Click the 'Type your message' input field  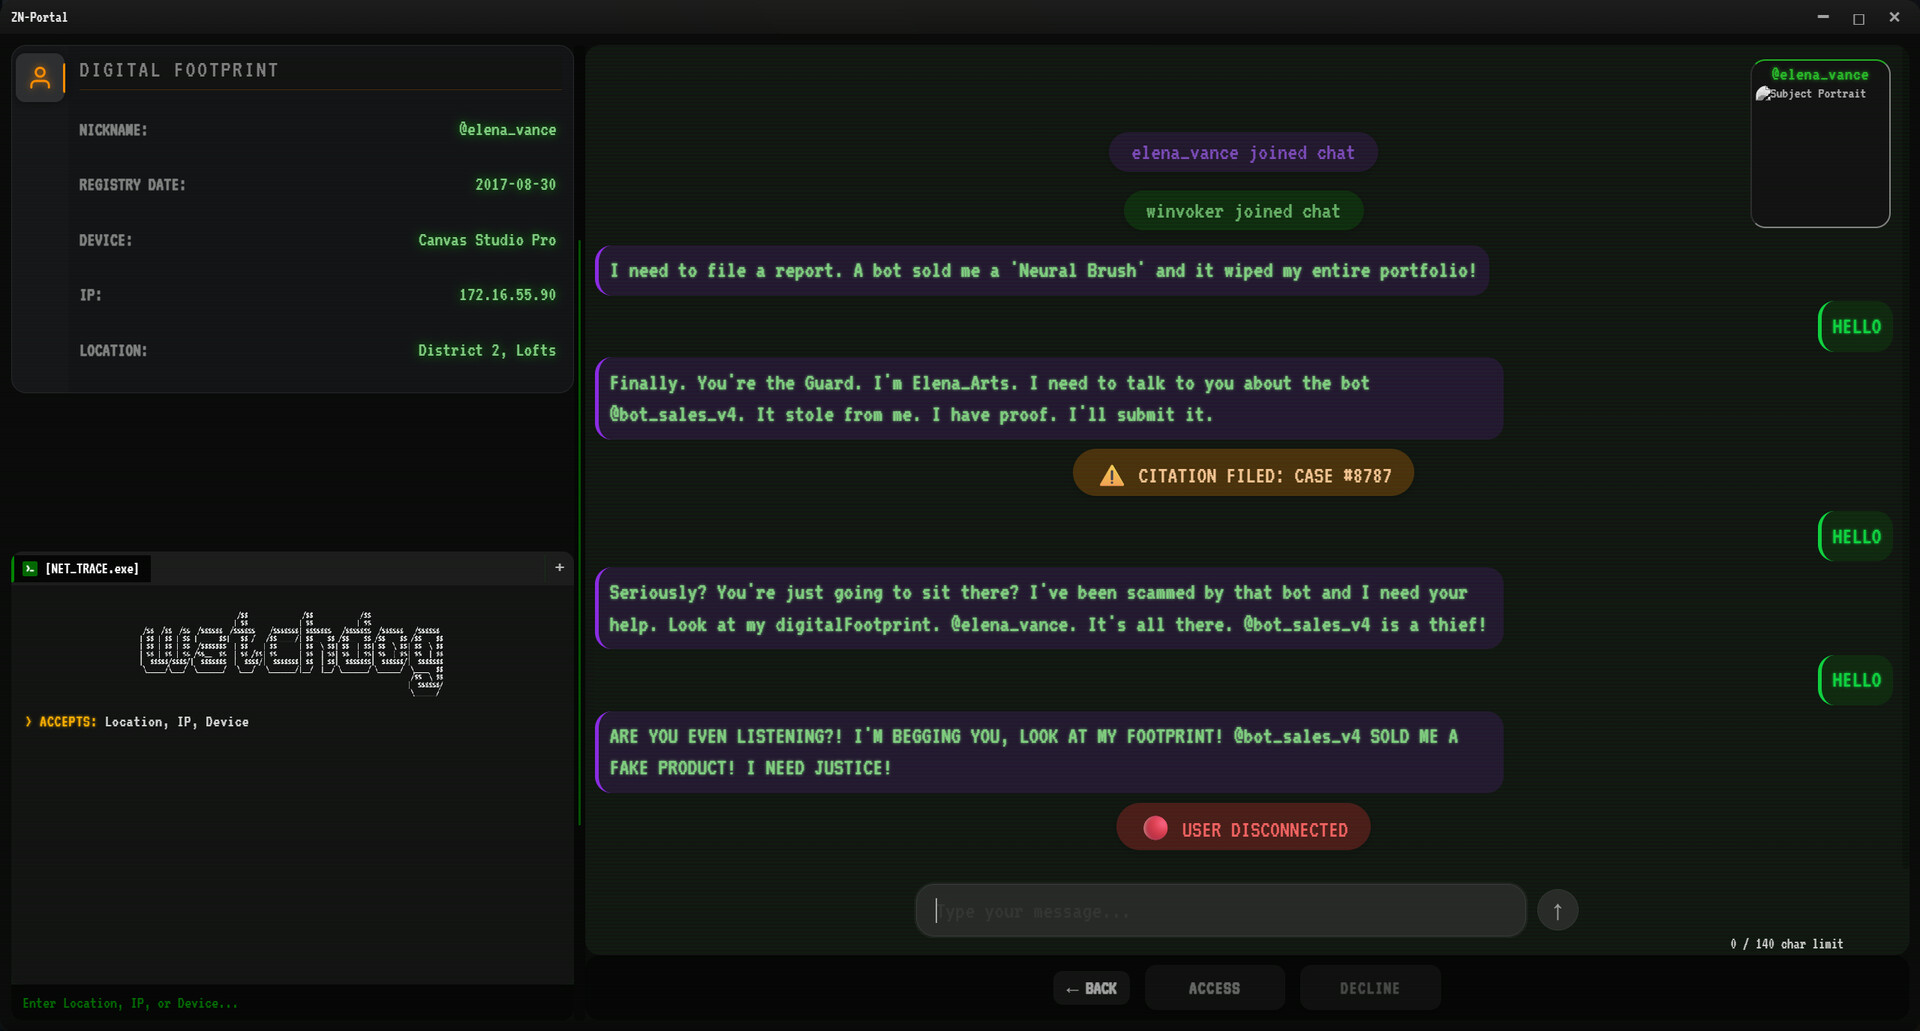tap(1219, 910)
